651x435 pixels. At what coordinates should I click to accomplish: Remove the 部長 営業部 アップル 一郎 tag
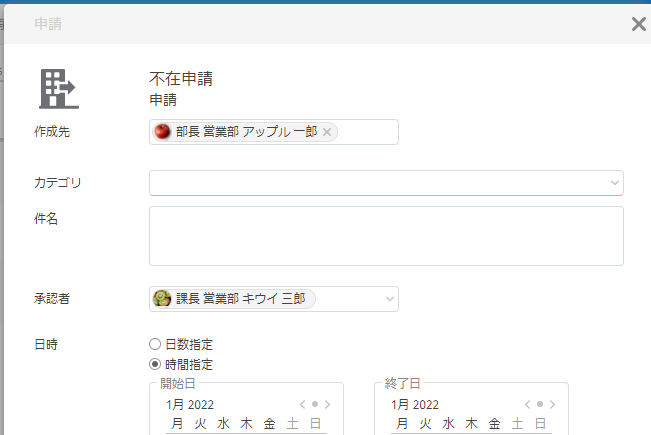(327, 132)
